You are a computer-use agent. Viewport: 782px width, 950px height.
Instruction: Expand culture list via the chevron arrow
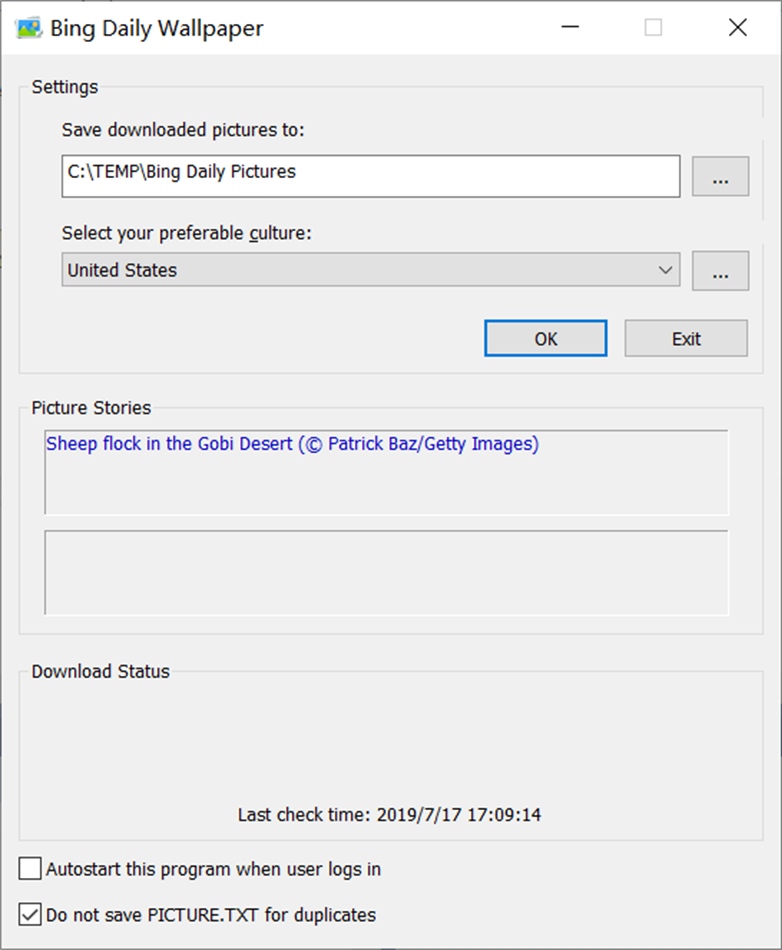click(666, 270)
